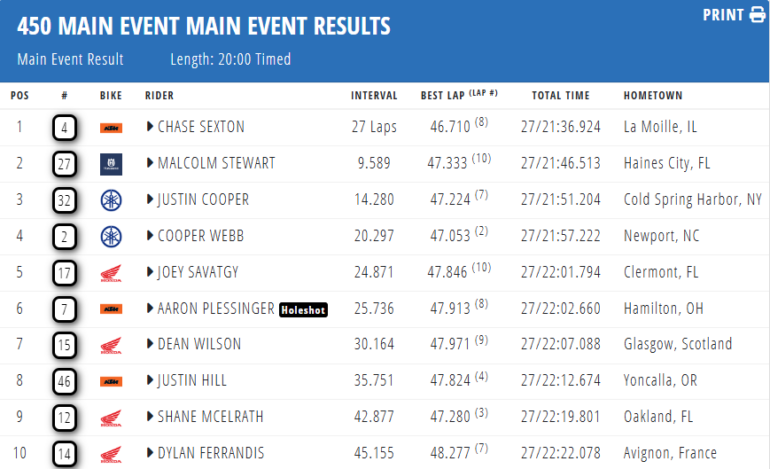This screenshot has width=770, height=469.
Task: Click KTM logo beside Aaron Plessinger
Action: [x=110, y=309]
